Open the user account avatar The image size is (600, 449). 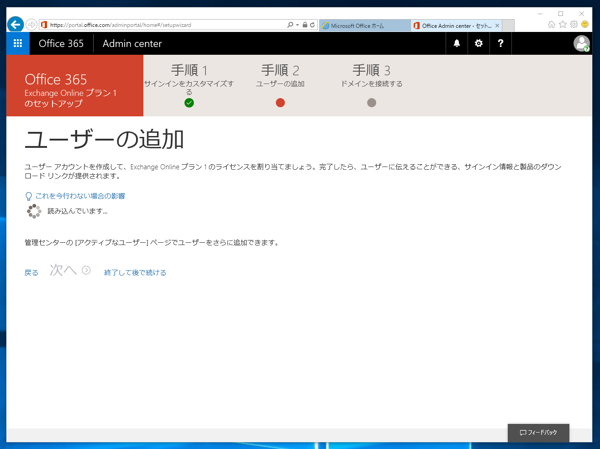(x=581, y=43)
